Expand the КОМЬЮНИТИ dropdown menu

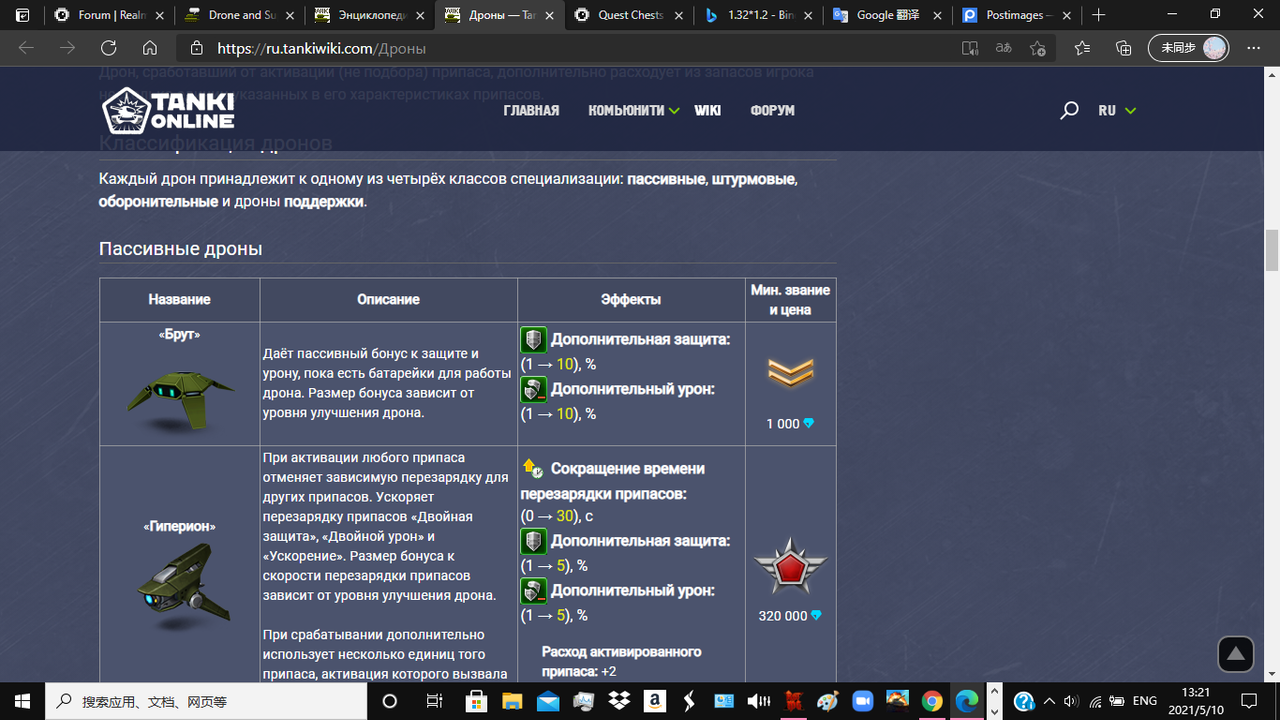[x=634, y=111]
